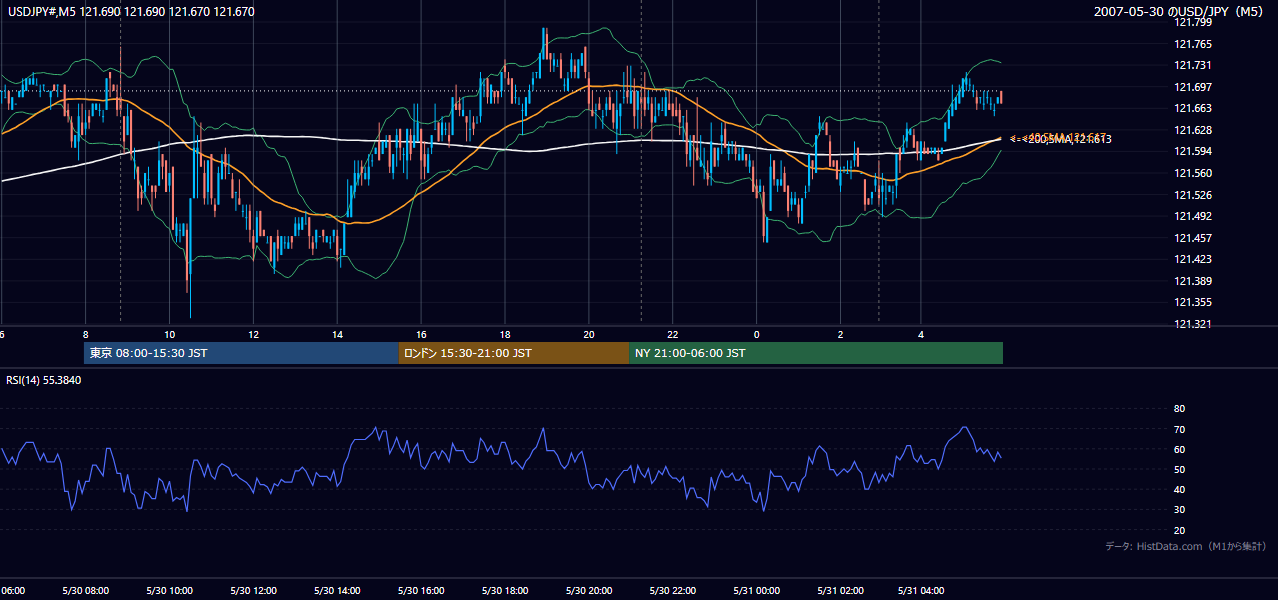Click hour label 12 on price chart axis

(254, 334)
